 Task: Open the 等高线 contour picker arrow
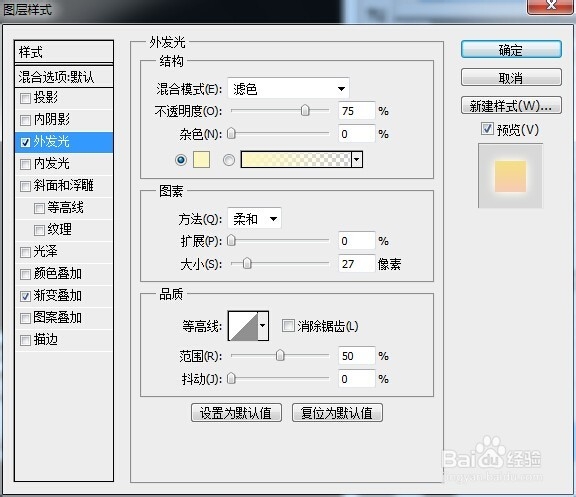tap(263, 326)
